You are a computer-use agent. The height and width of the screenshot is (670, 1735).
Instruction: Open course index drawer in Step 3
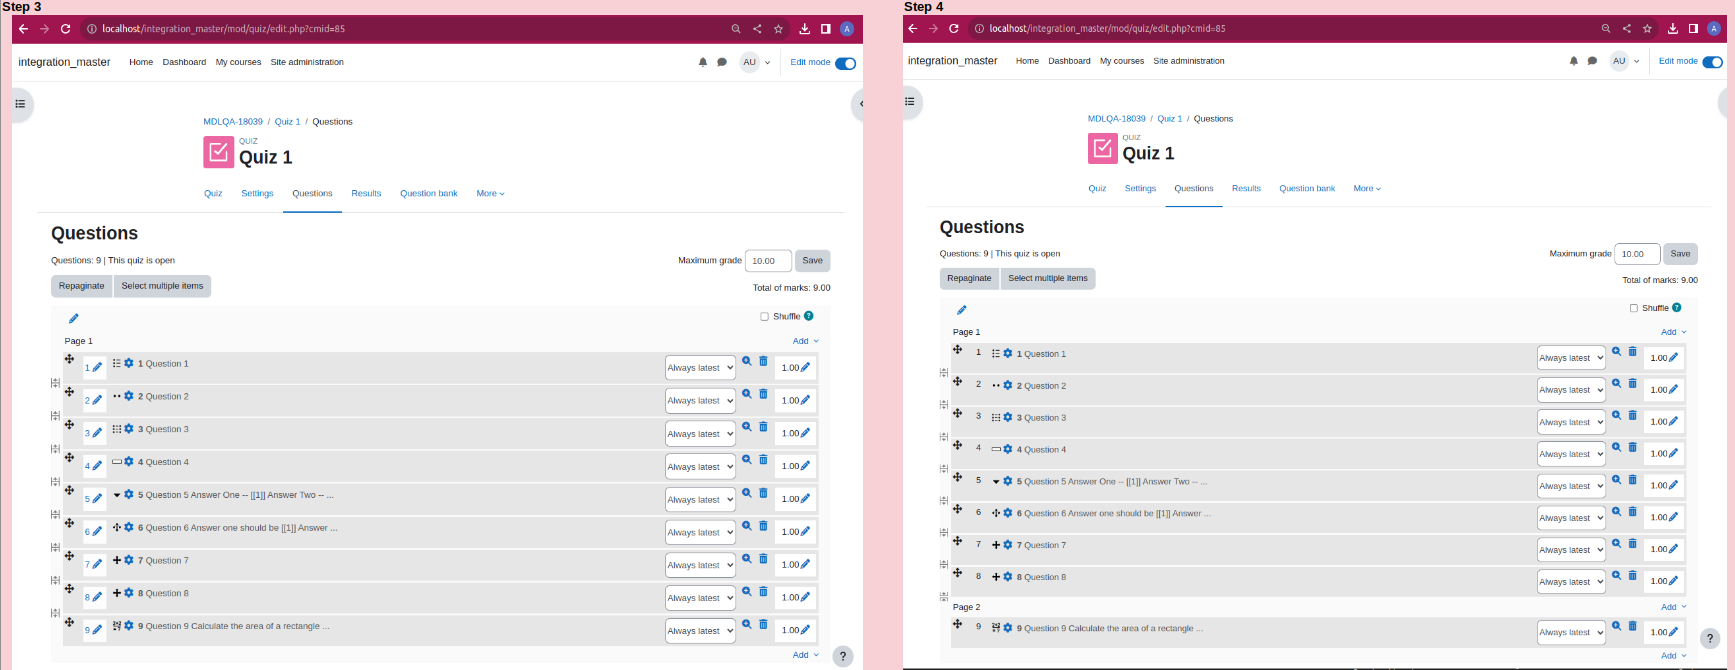(20, 104)
